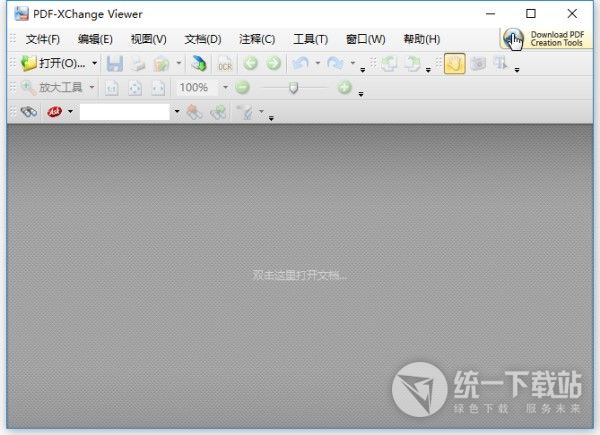Expand the 放大工具 dropdown arrow
The height and width of the screenshot is (435, 600).
[91, 87]
